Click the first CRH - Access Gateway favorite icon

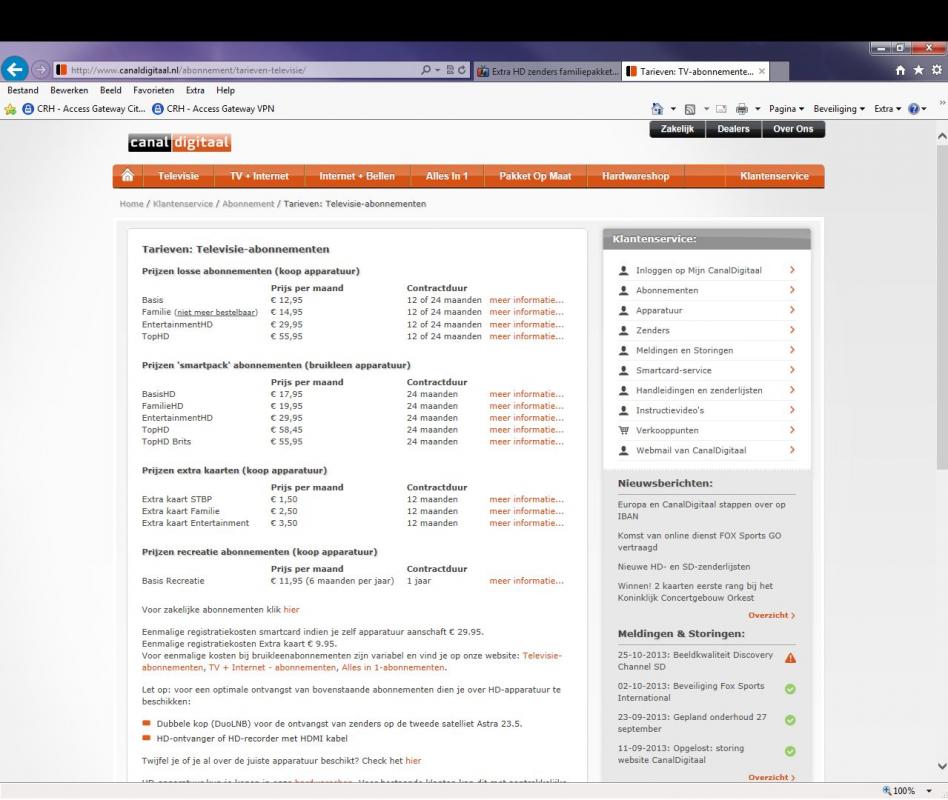point(28,109)
